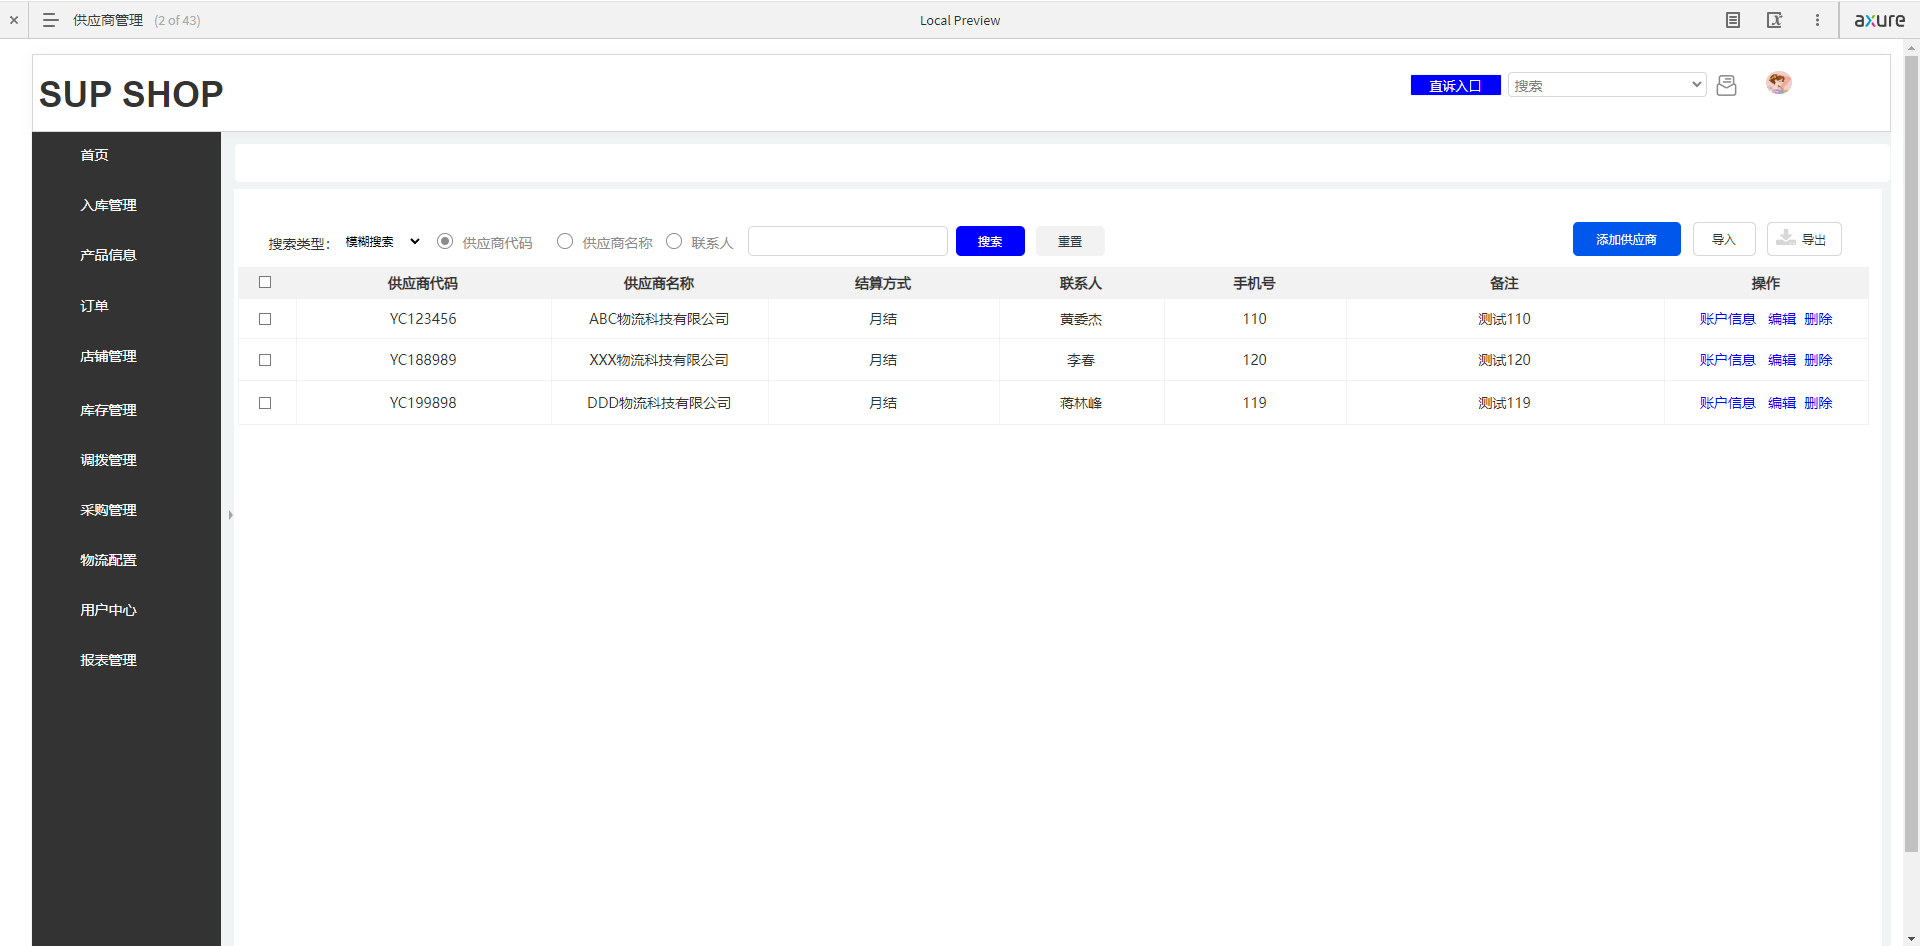
Task: Open 账户信息 for XXX物流科技有限公司
Action: coord(1727,360)
